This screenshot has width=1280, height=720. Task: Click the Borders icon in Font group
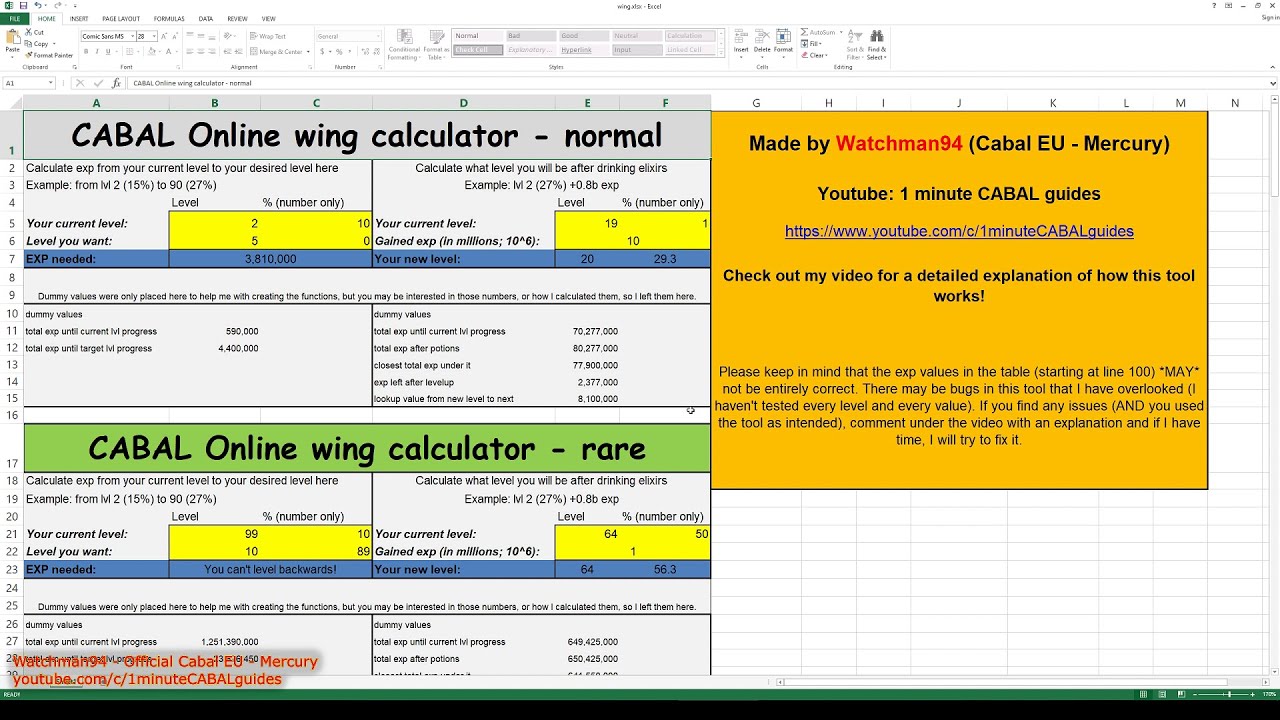click(x=129, y=52)
